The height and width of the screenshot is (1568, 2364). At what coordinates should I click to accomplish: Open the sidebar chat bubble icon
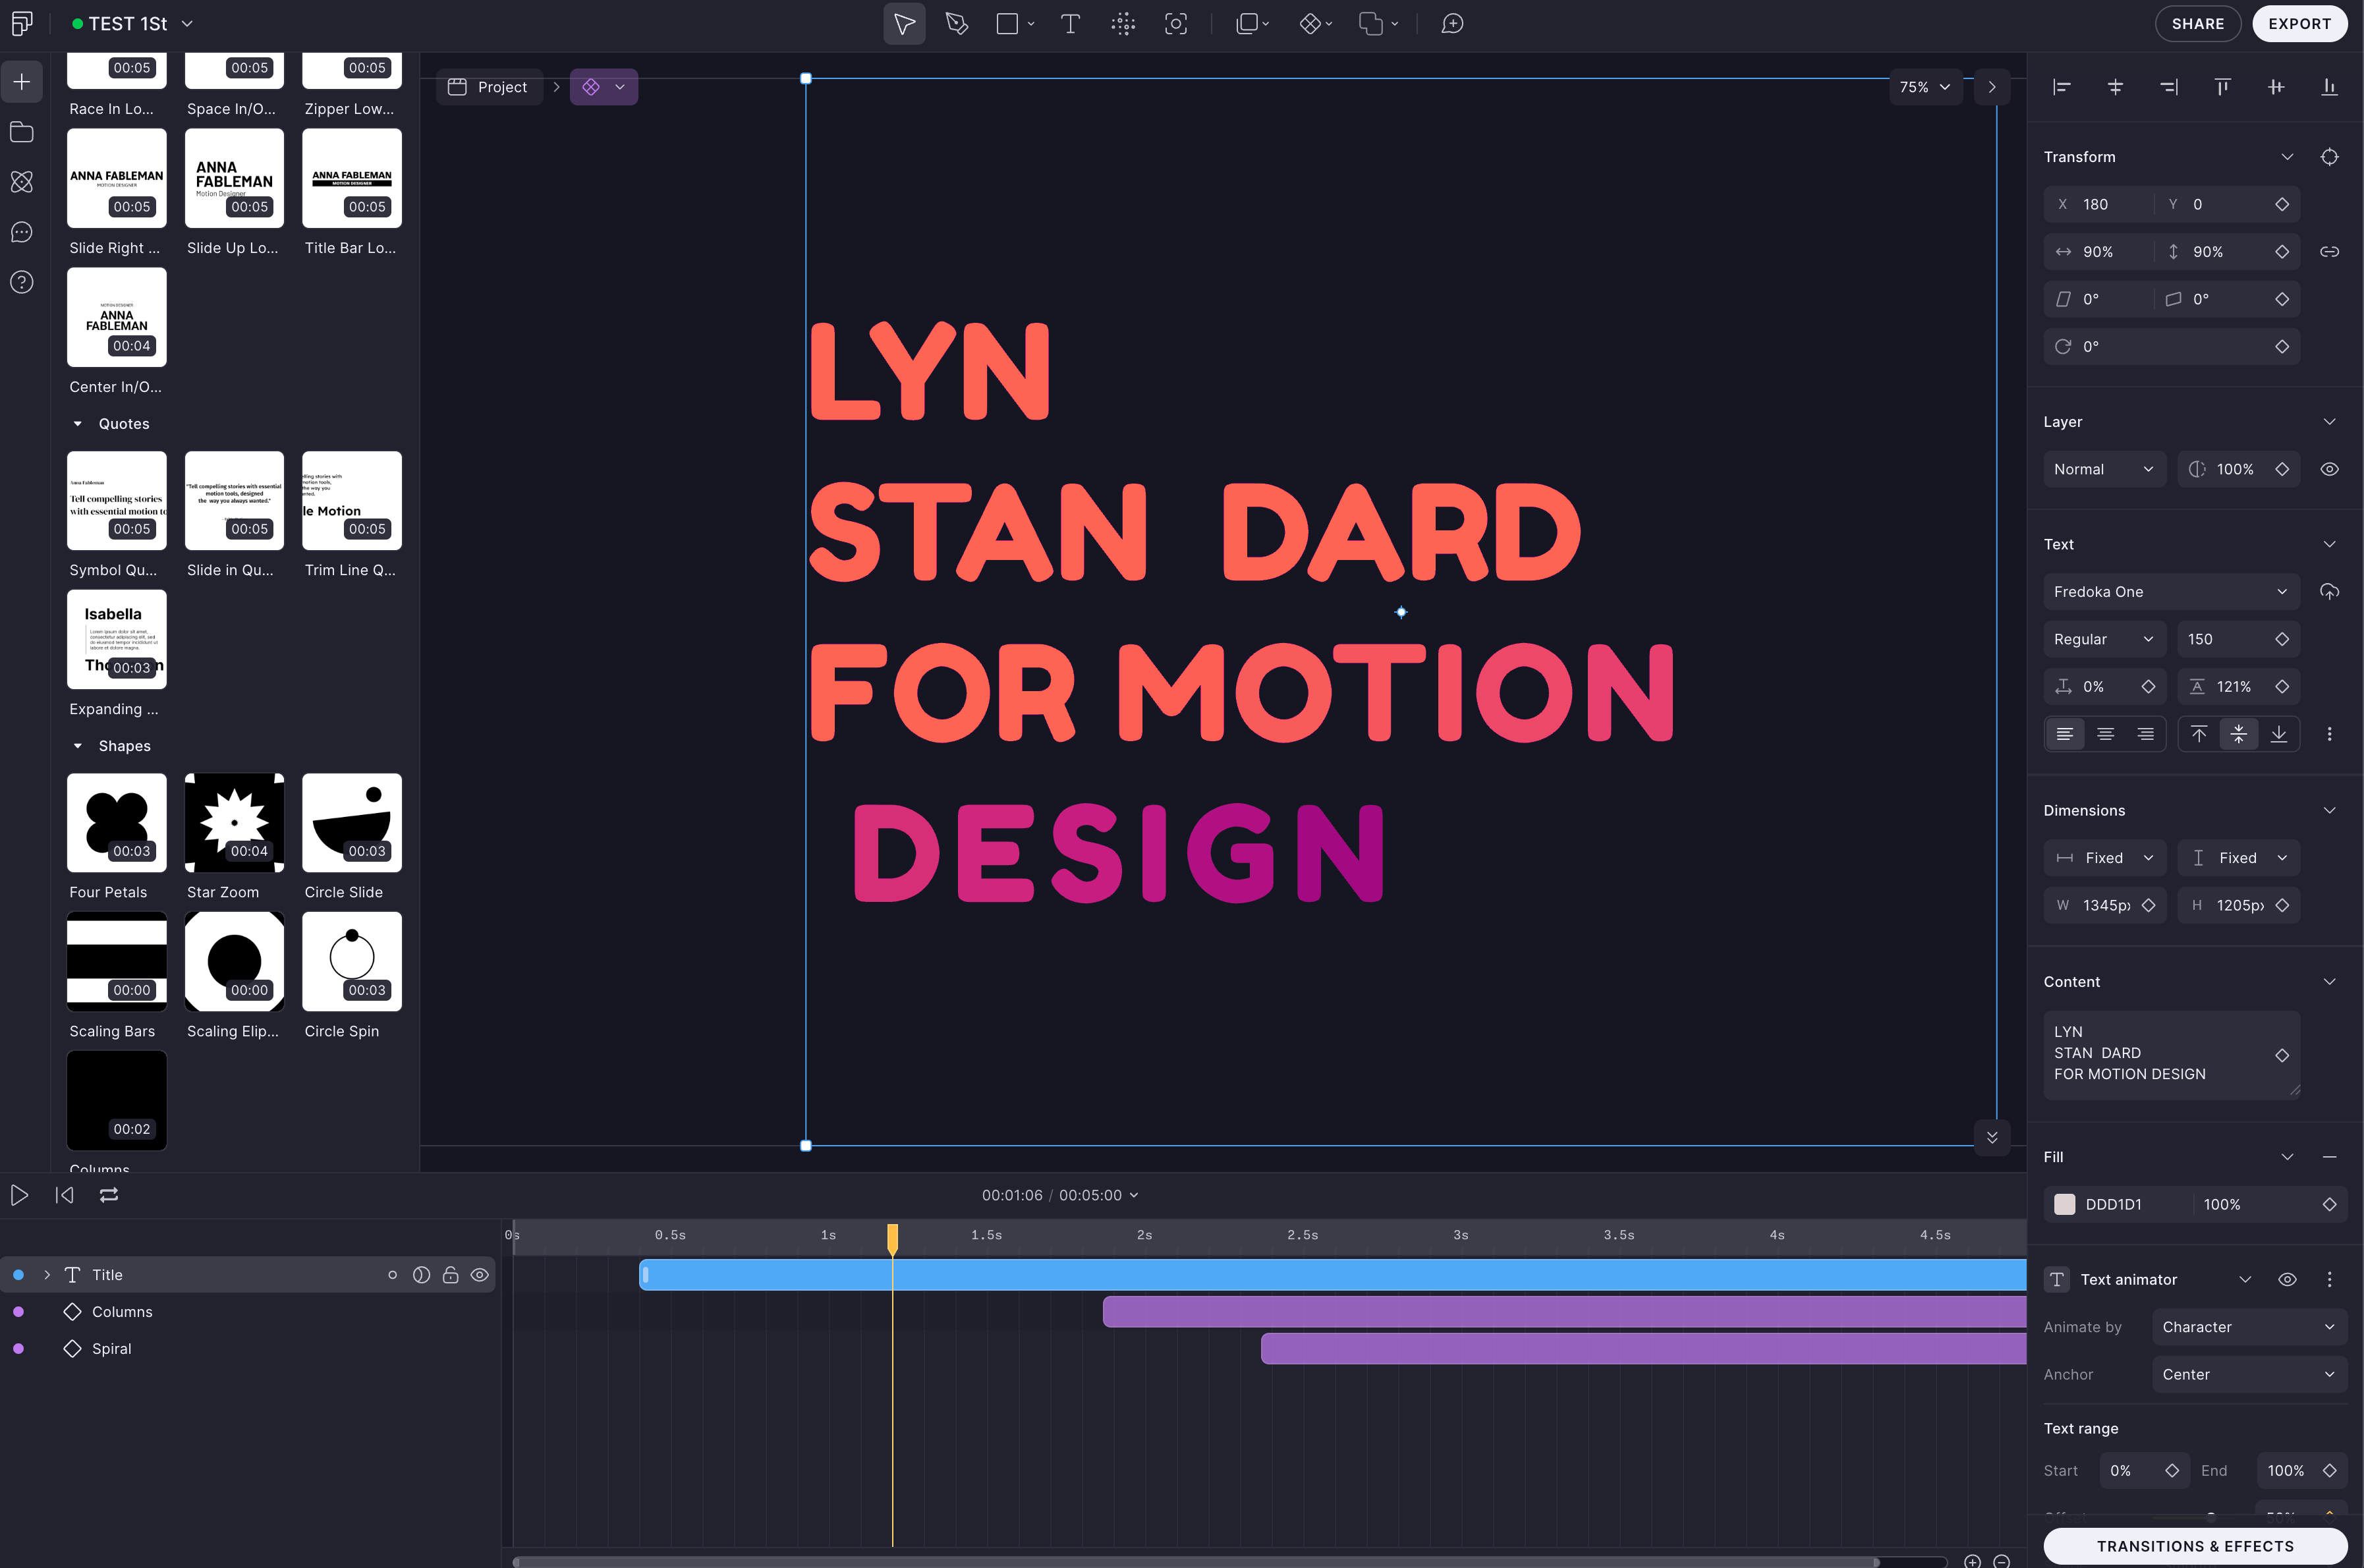[22, 232]
